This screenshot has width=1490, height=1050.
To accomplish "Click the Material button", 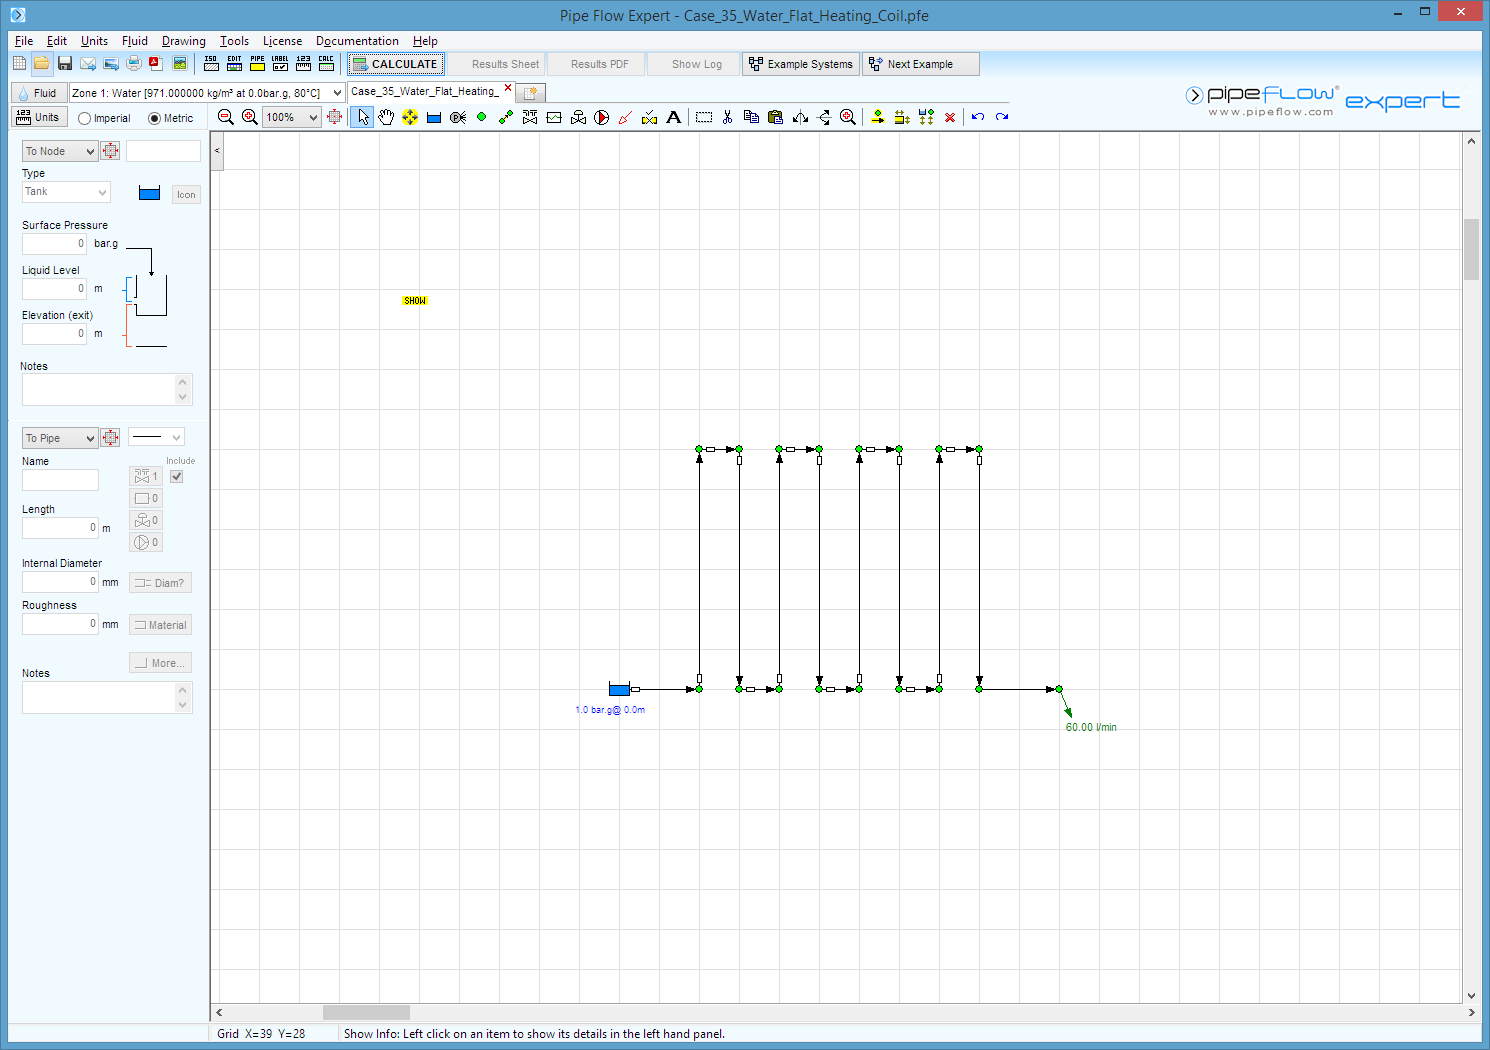I will tap(160, 625).
